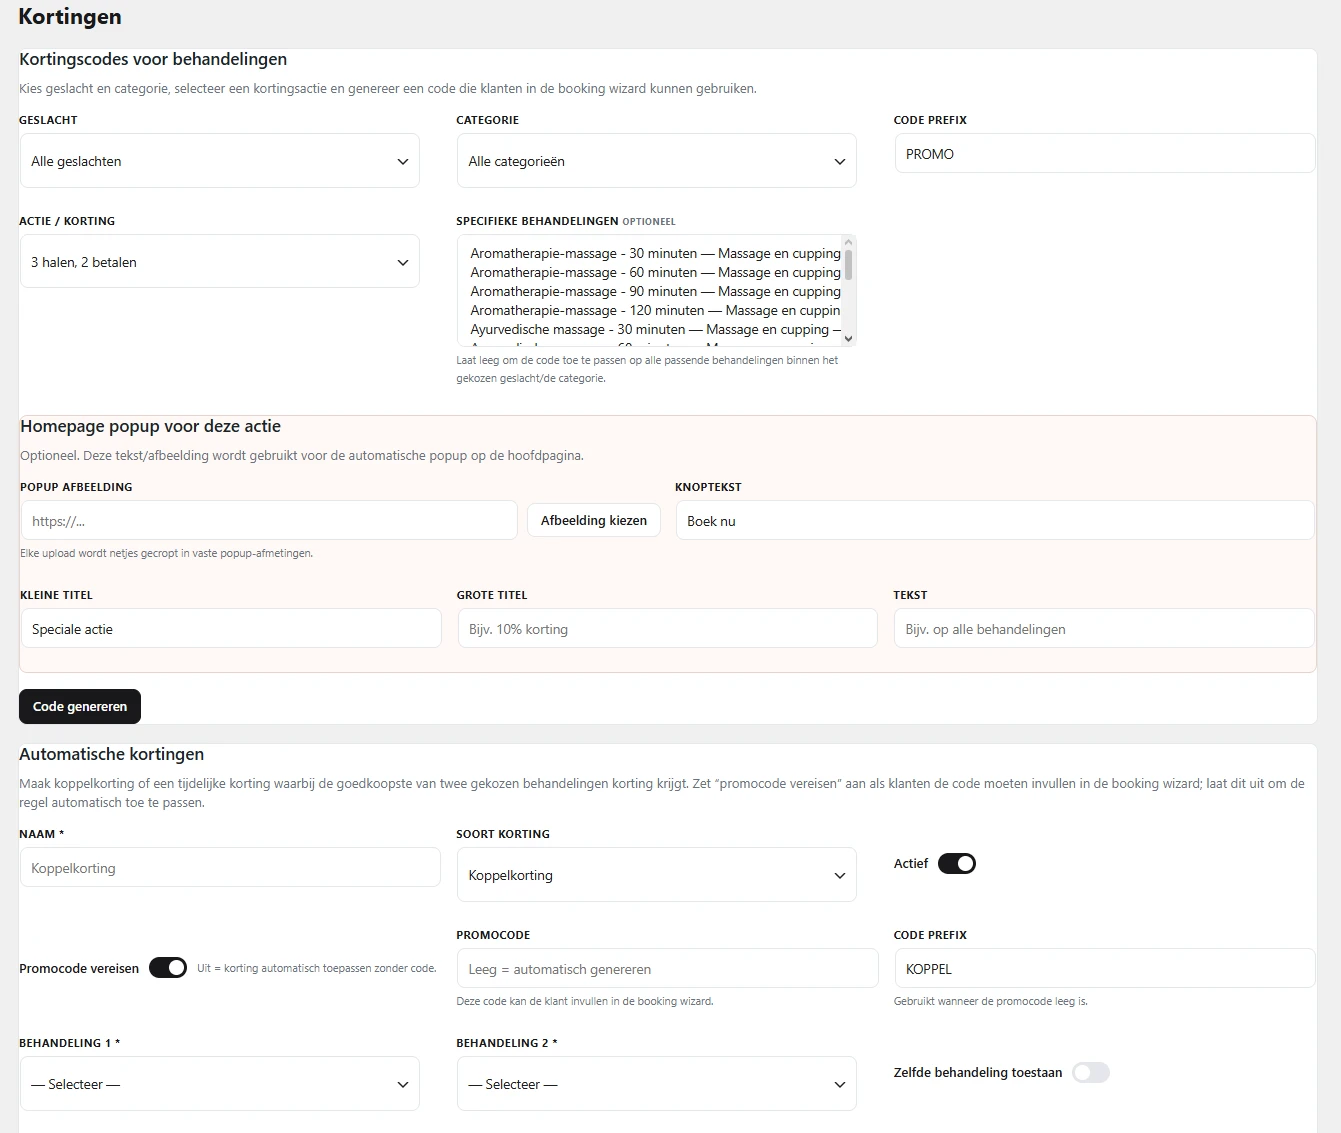Open the Soort korting dropdown
Image resolution: width=1341 pixels, height=1133 pixels.
[656, 875]
